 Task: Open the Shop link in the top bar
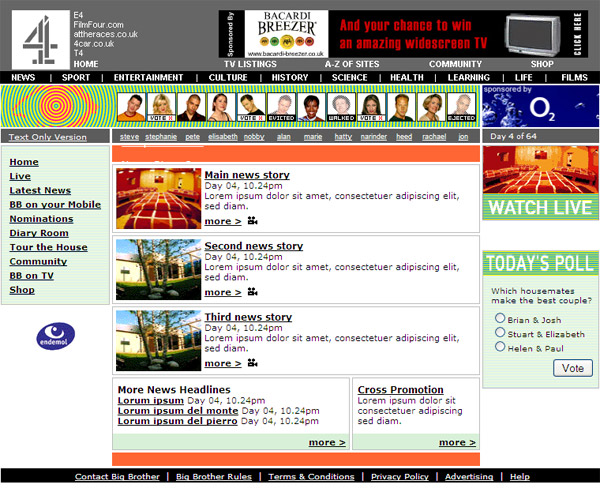542,64
